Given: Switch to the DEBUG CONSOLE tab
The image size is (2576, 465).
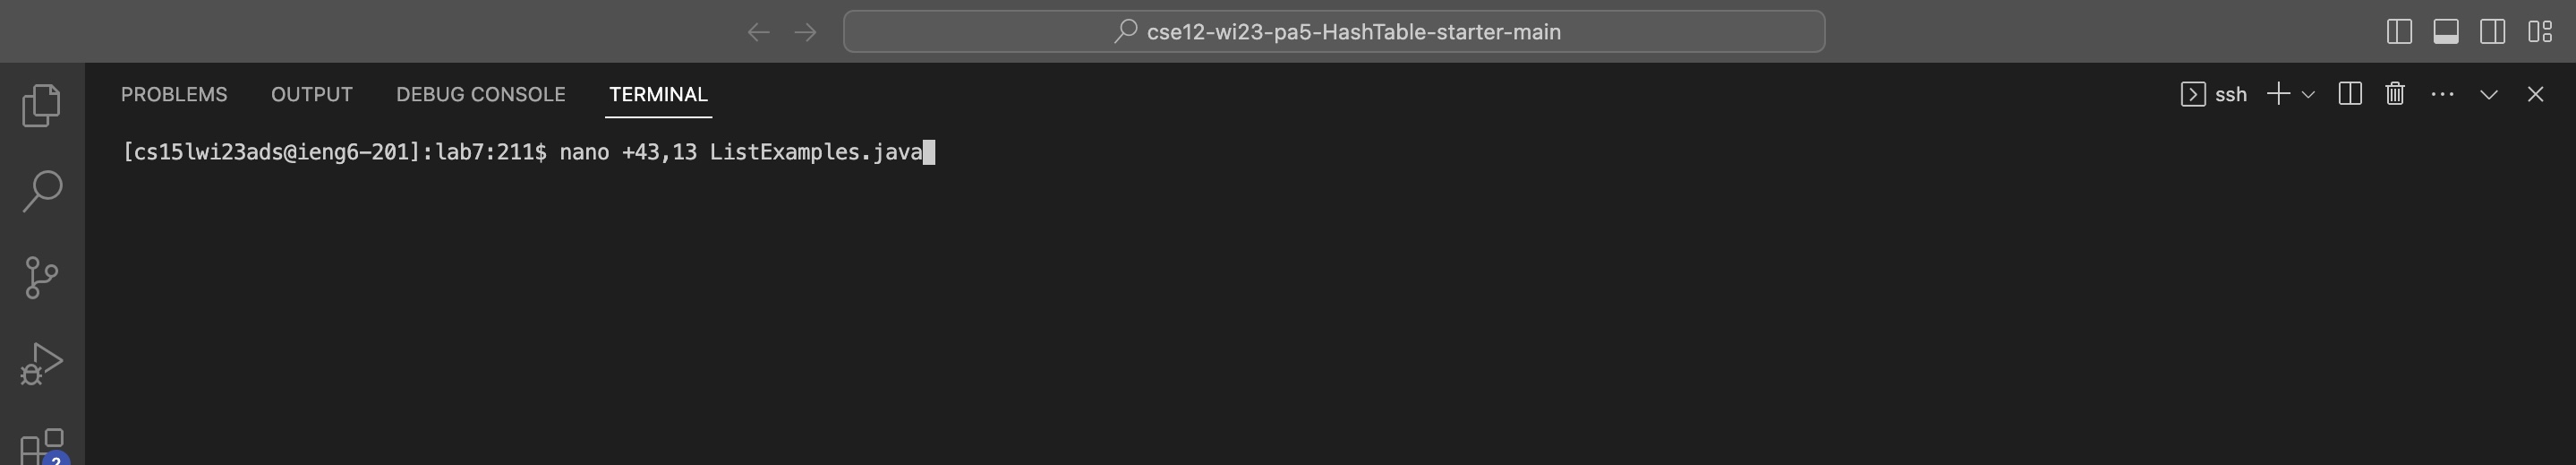Looking at the screenshot, I should [x=480, y=94].
